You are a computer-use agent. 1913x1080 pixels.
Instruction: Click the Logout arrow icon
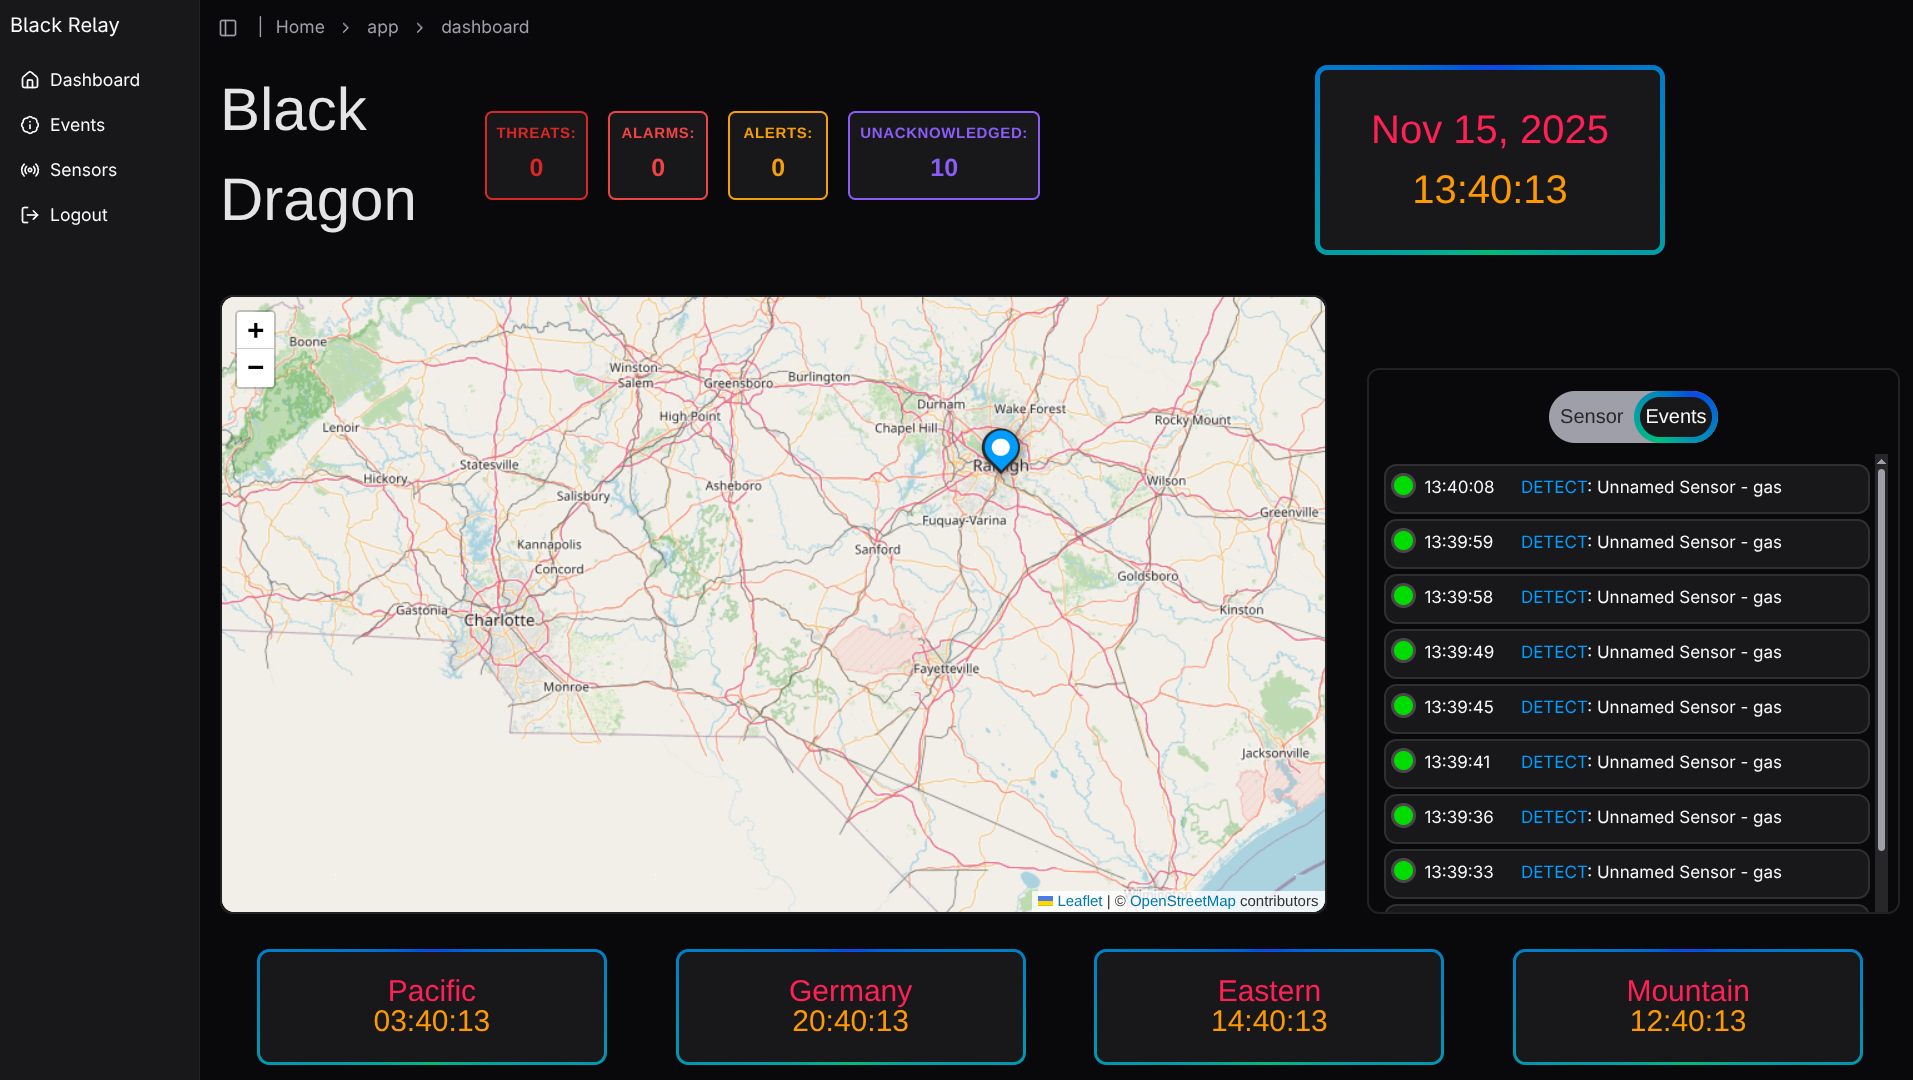point(30,214)
